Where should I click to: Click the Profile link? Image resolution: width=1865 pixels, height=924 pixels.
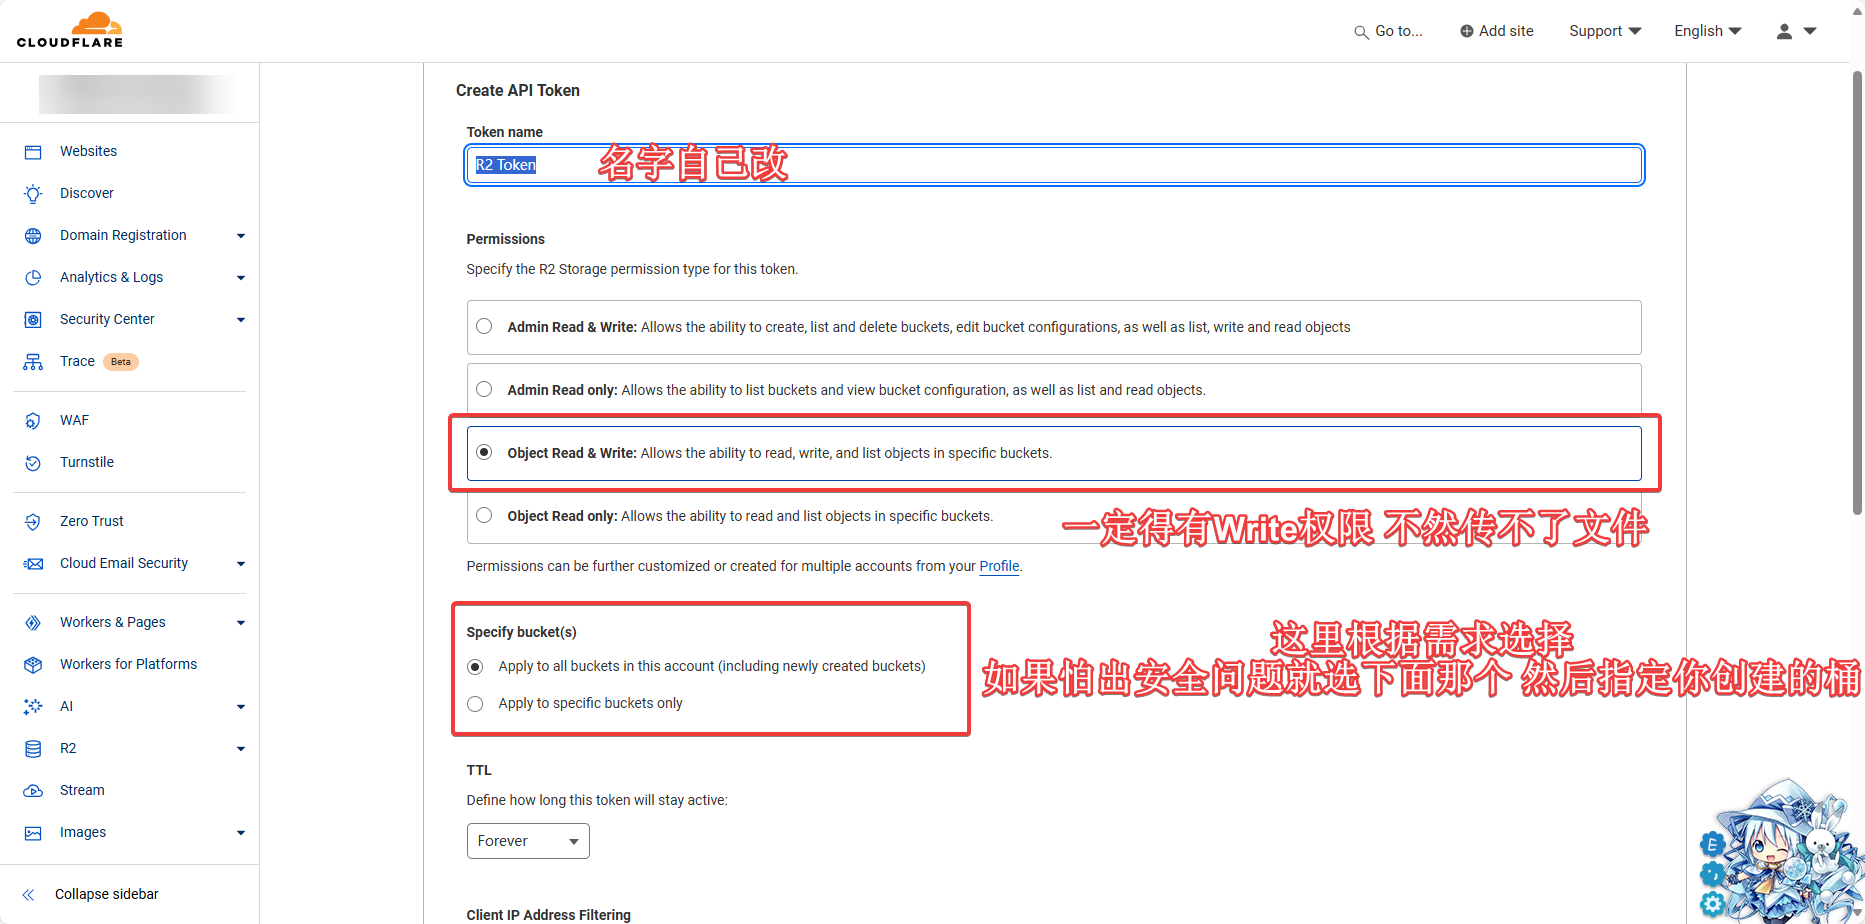(999, 566)
